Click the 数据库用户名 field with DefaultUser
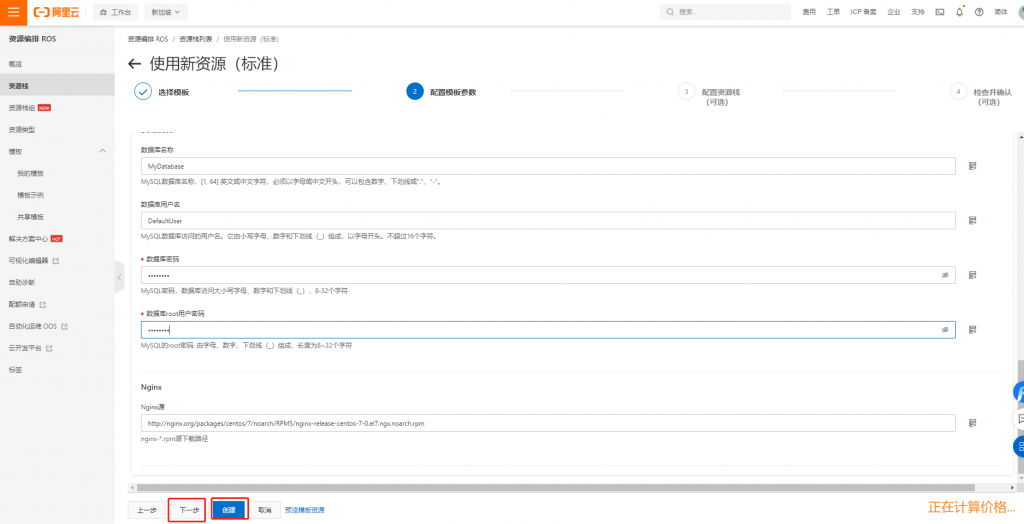The height and width of the screenshot is (524, 1024). [548, 221]
